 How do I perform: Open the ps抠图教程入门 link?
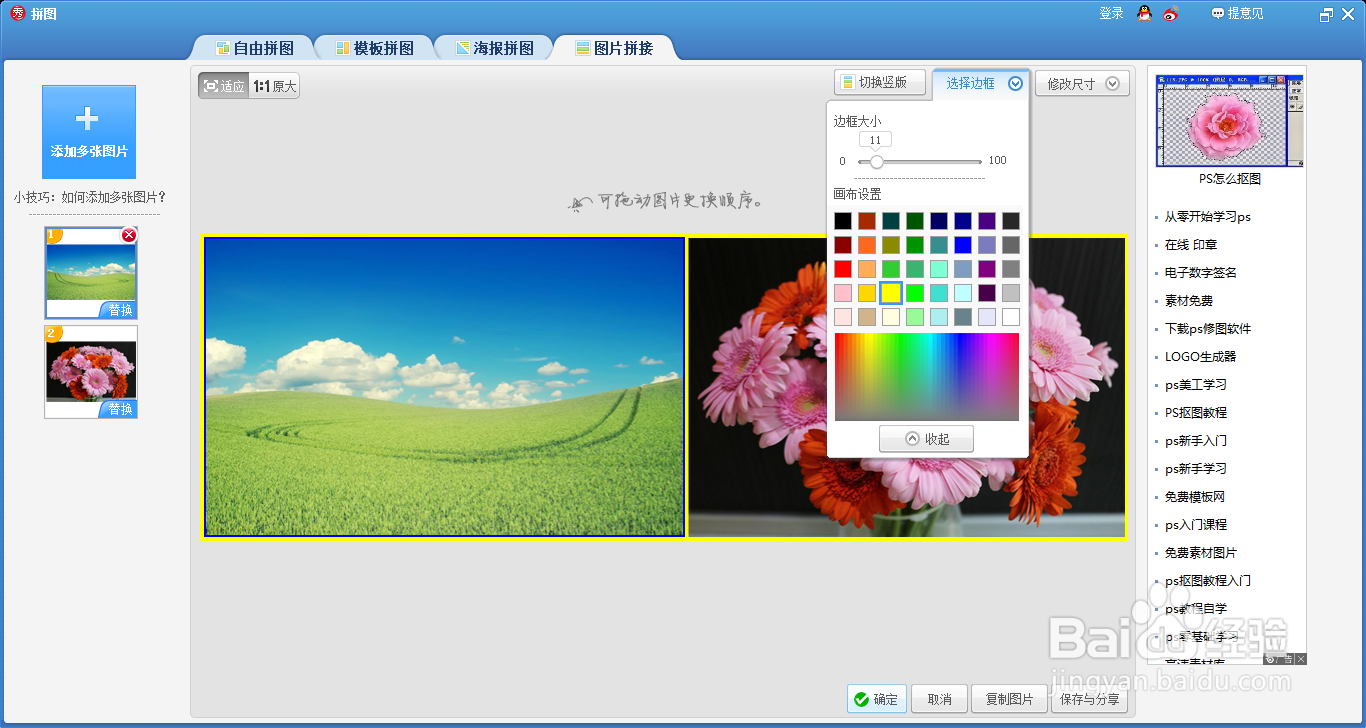point(1208,581)
